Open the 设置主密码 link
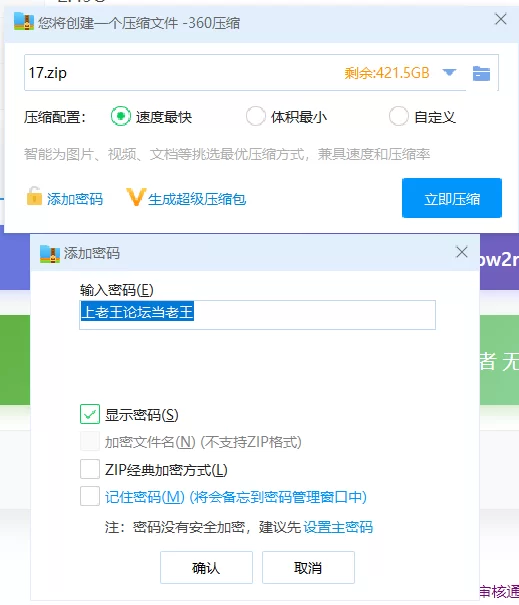519x605 pixels. click(x=338, y=527)
